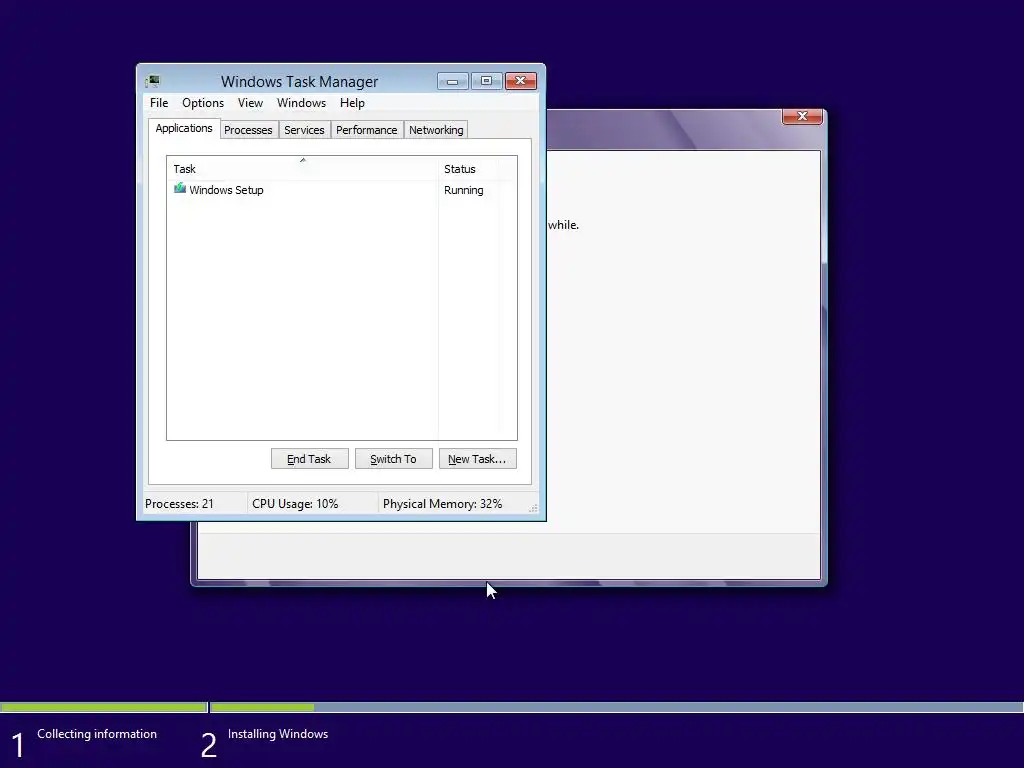Click the Switch To button
Viewport: 1024px width, 768px height.
coord(393,458)
